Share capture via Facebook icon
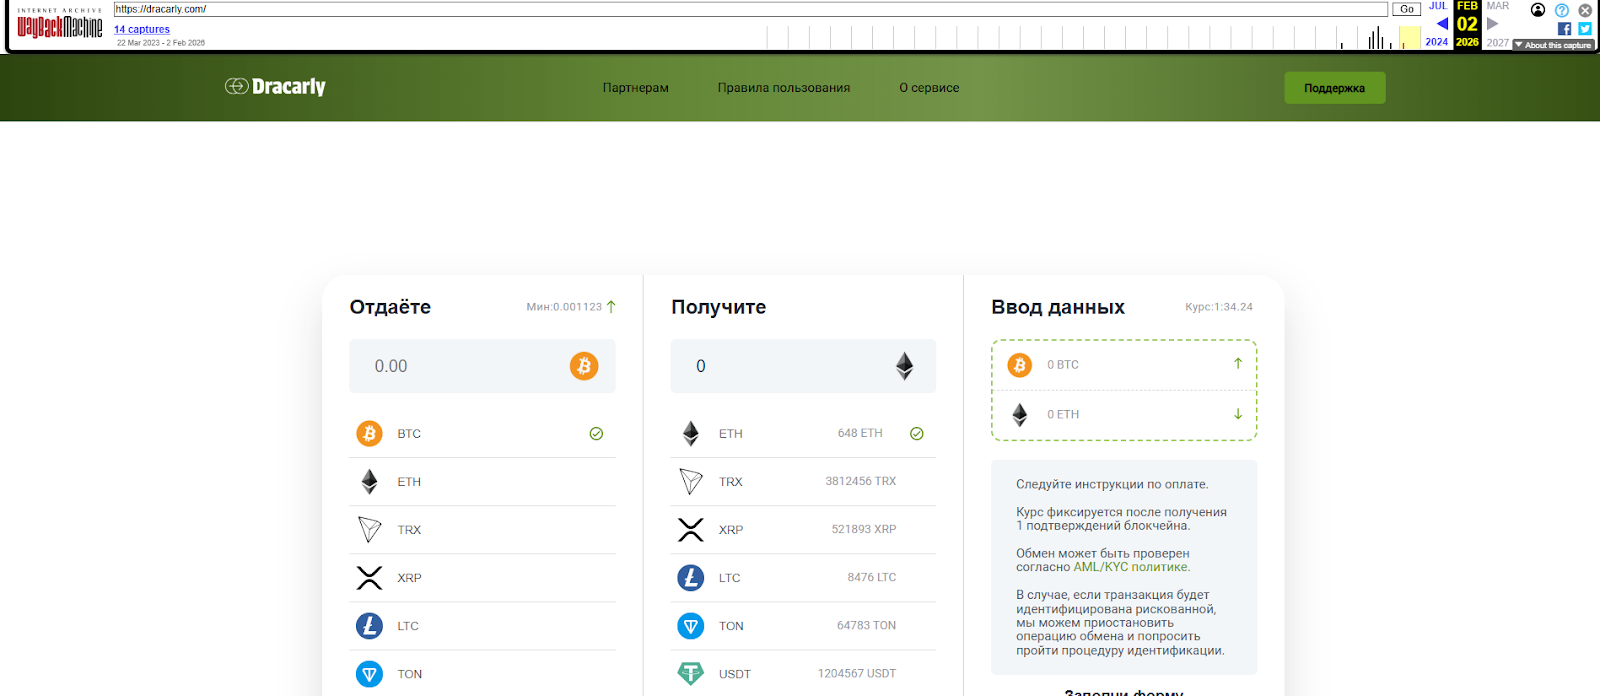 [1564, 29]
